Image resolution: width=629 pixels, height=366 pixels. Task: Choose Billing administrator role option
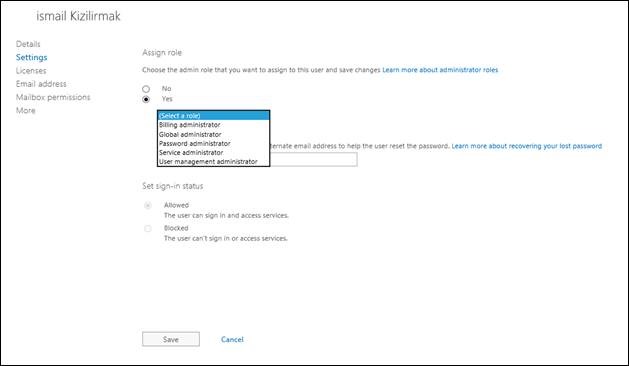tap(213, 125)
